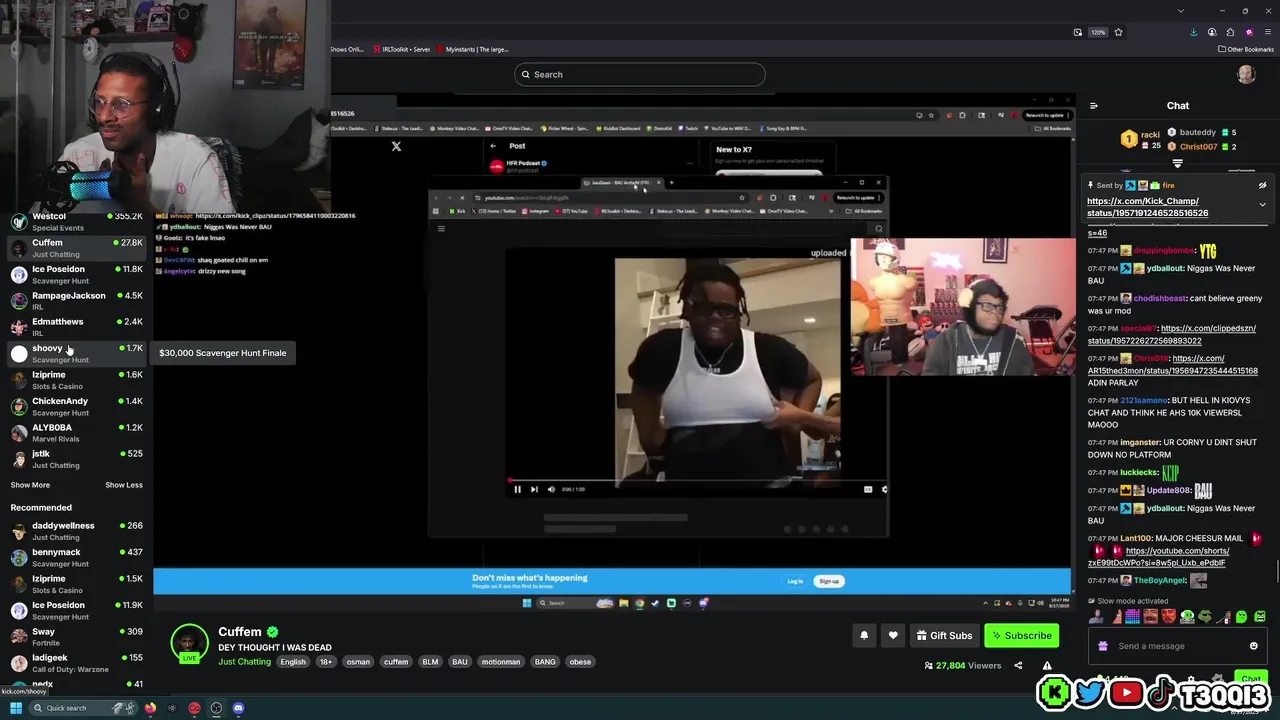Open the emoji picker in chat input
Screen dimensions: 1280x720
(1254, 646)
